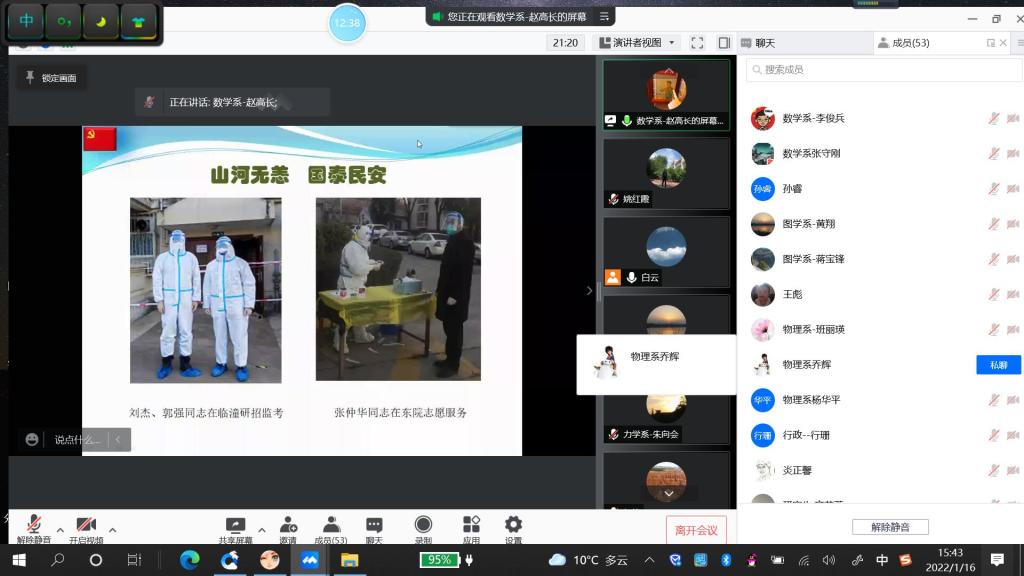Click the 私聊 button for 物理系乔辉

998,365
